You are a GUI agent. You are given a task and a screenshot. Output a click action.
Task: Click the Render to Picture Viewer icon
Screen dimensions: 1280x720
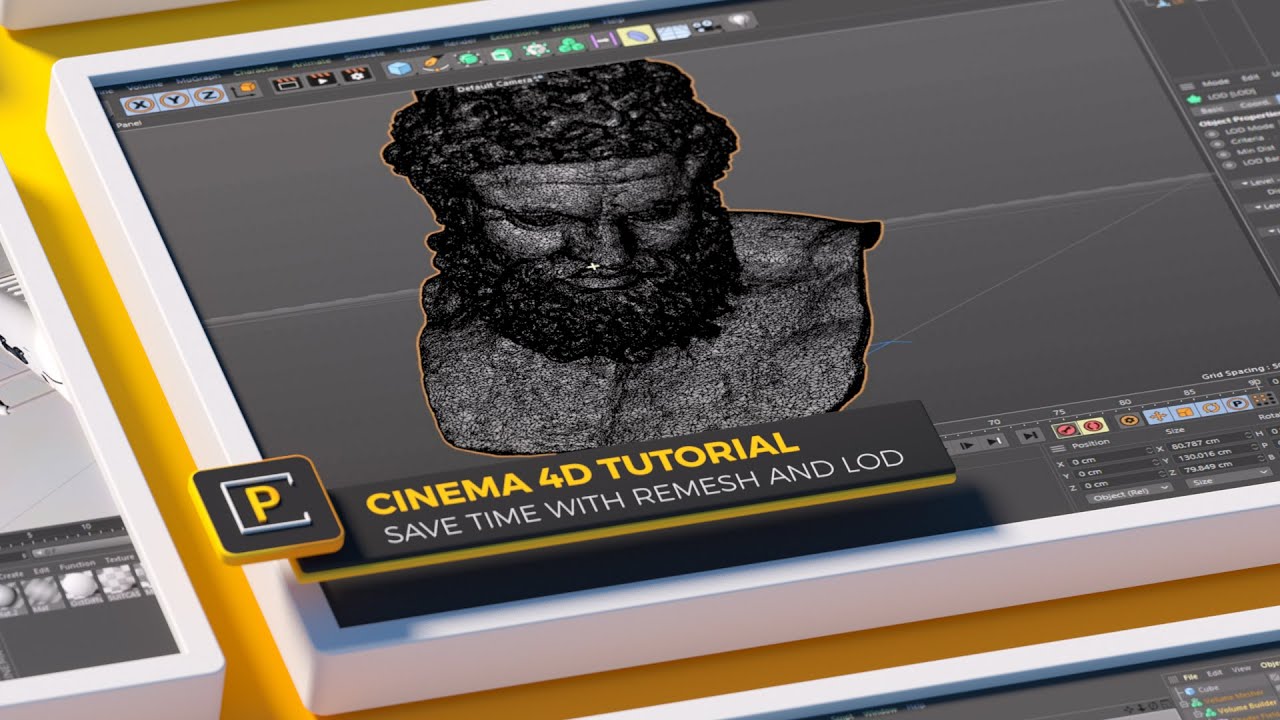point(321,79)
